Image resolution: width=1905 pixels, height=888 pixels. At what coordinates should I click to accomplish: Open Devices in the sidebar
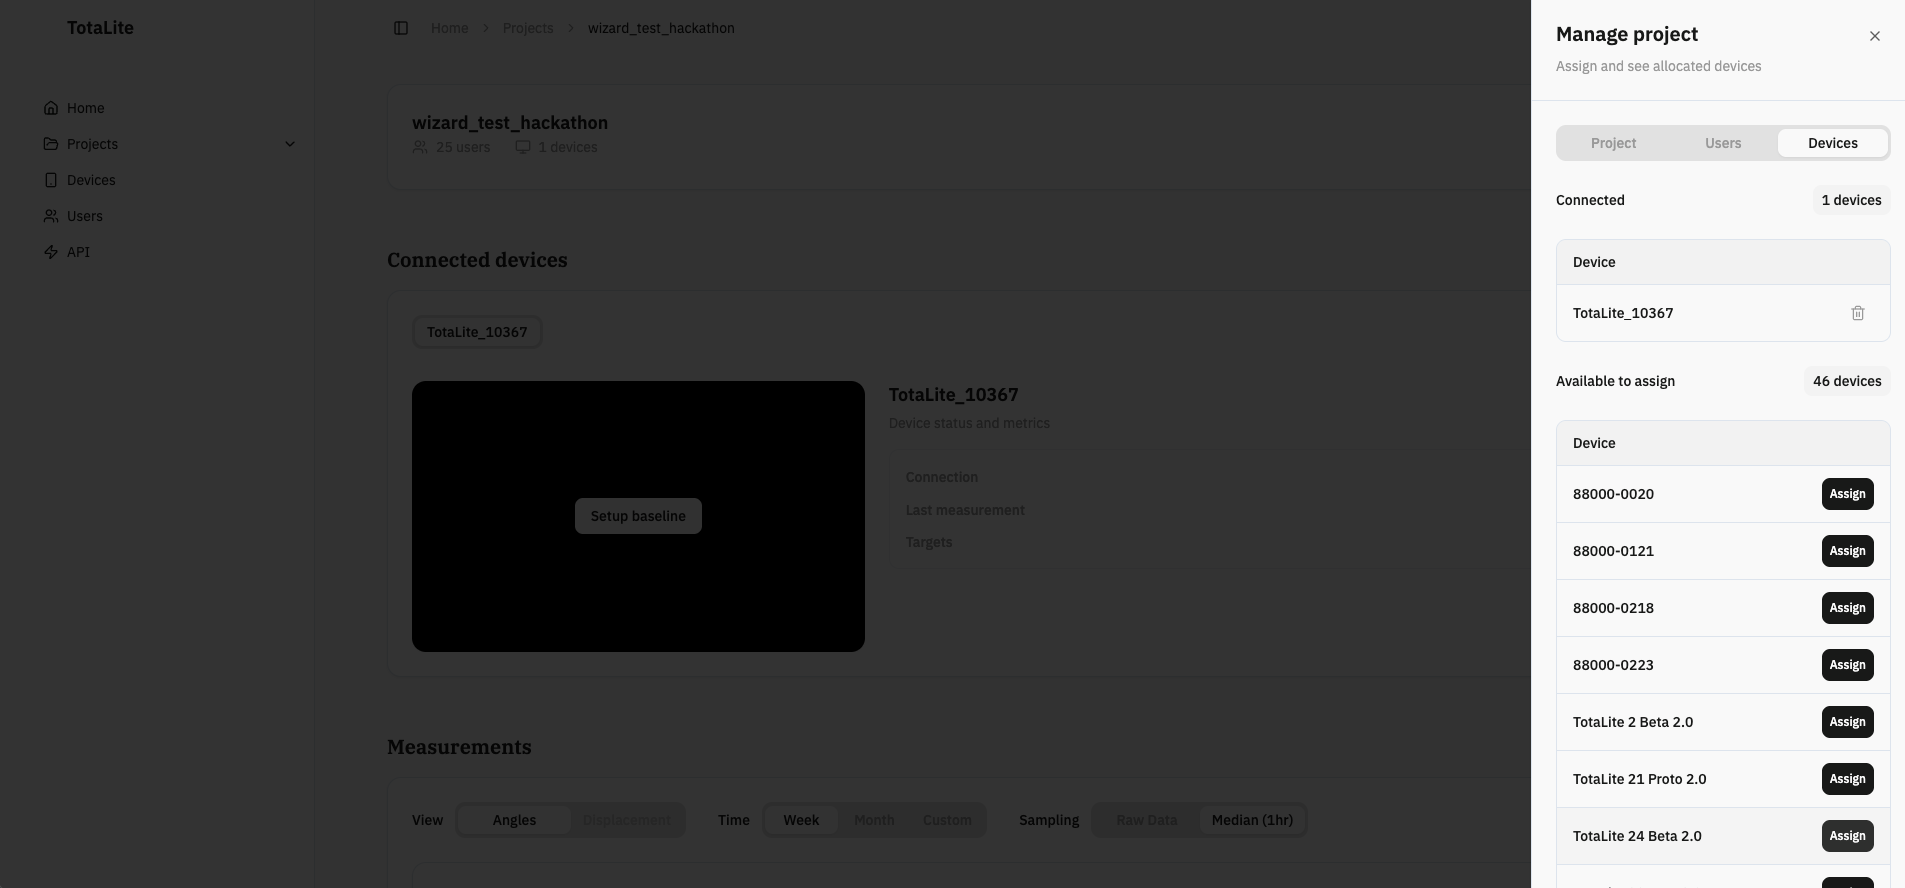(x=91, y=180)
